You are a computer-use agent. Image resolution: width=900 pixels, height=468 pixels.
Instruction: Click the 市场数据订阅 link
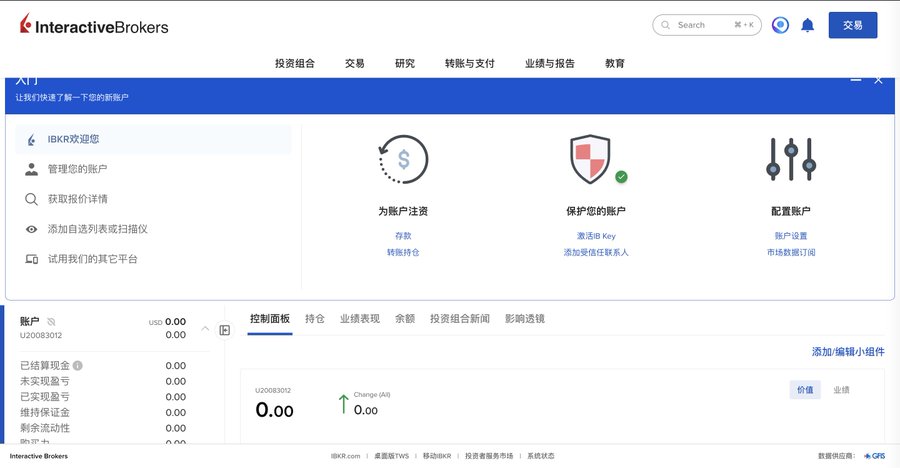(x=791, y=253)
